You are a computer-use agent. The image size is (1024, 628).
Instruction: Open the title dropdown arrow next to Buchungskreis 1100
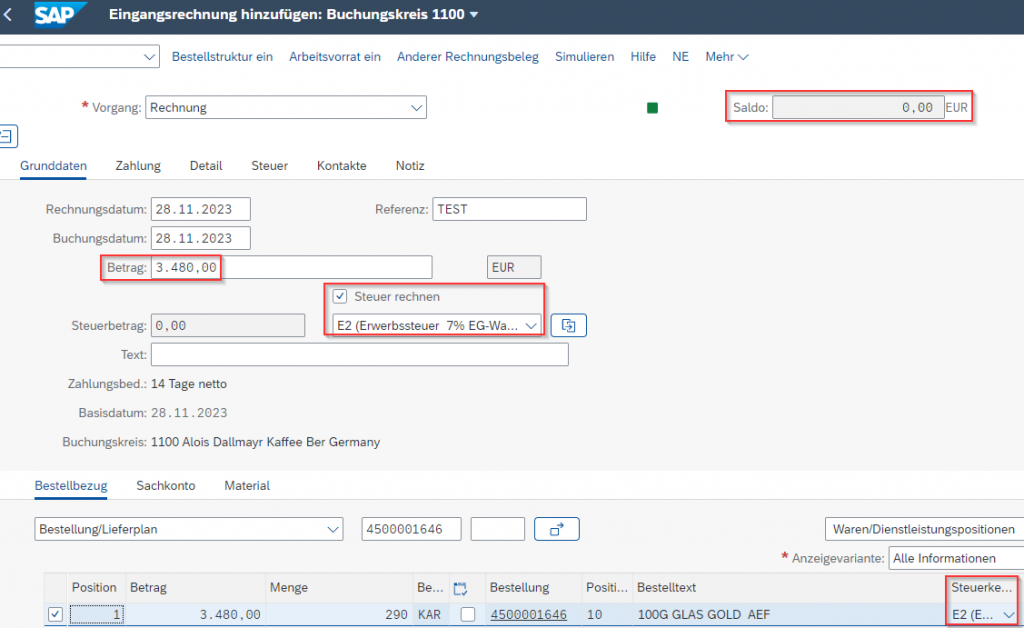(474, 15)
